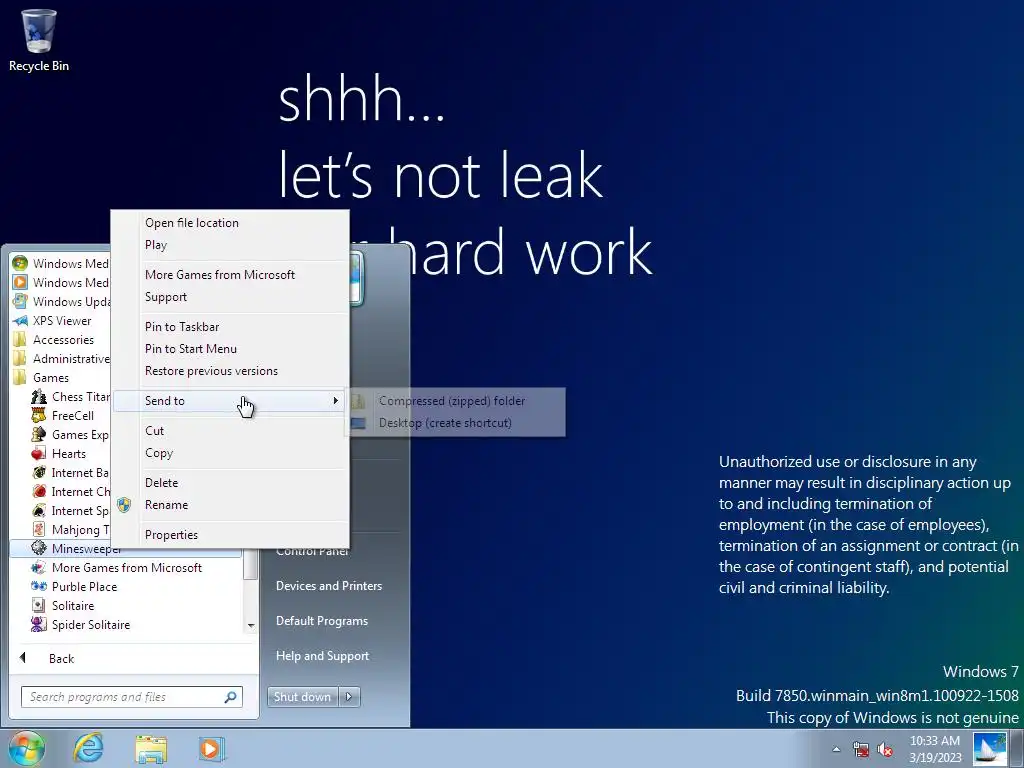
Task: Click the Shut down button
Action: coord(303,697)
